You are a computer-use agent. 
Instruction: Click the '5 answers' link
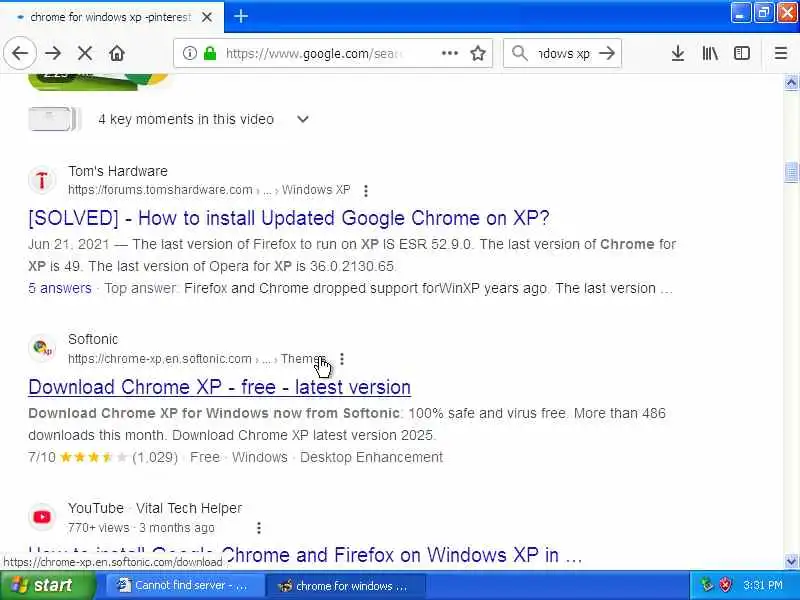[x=60, y=288]
